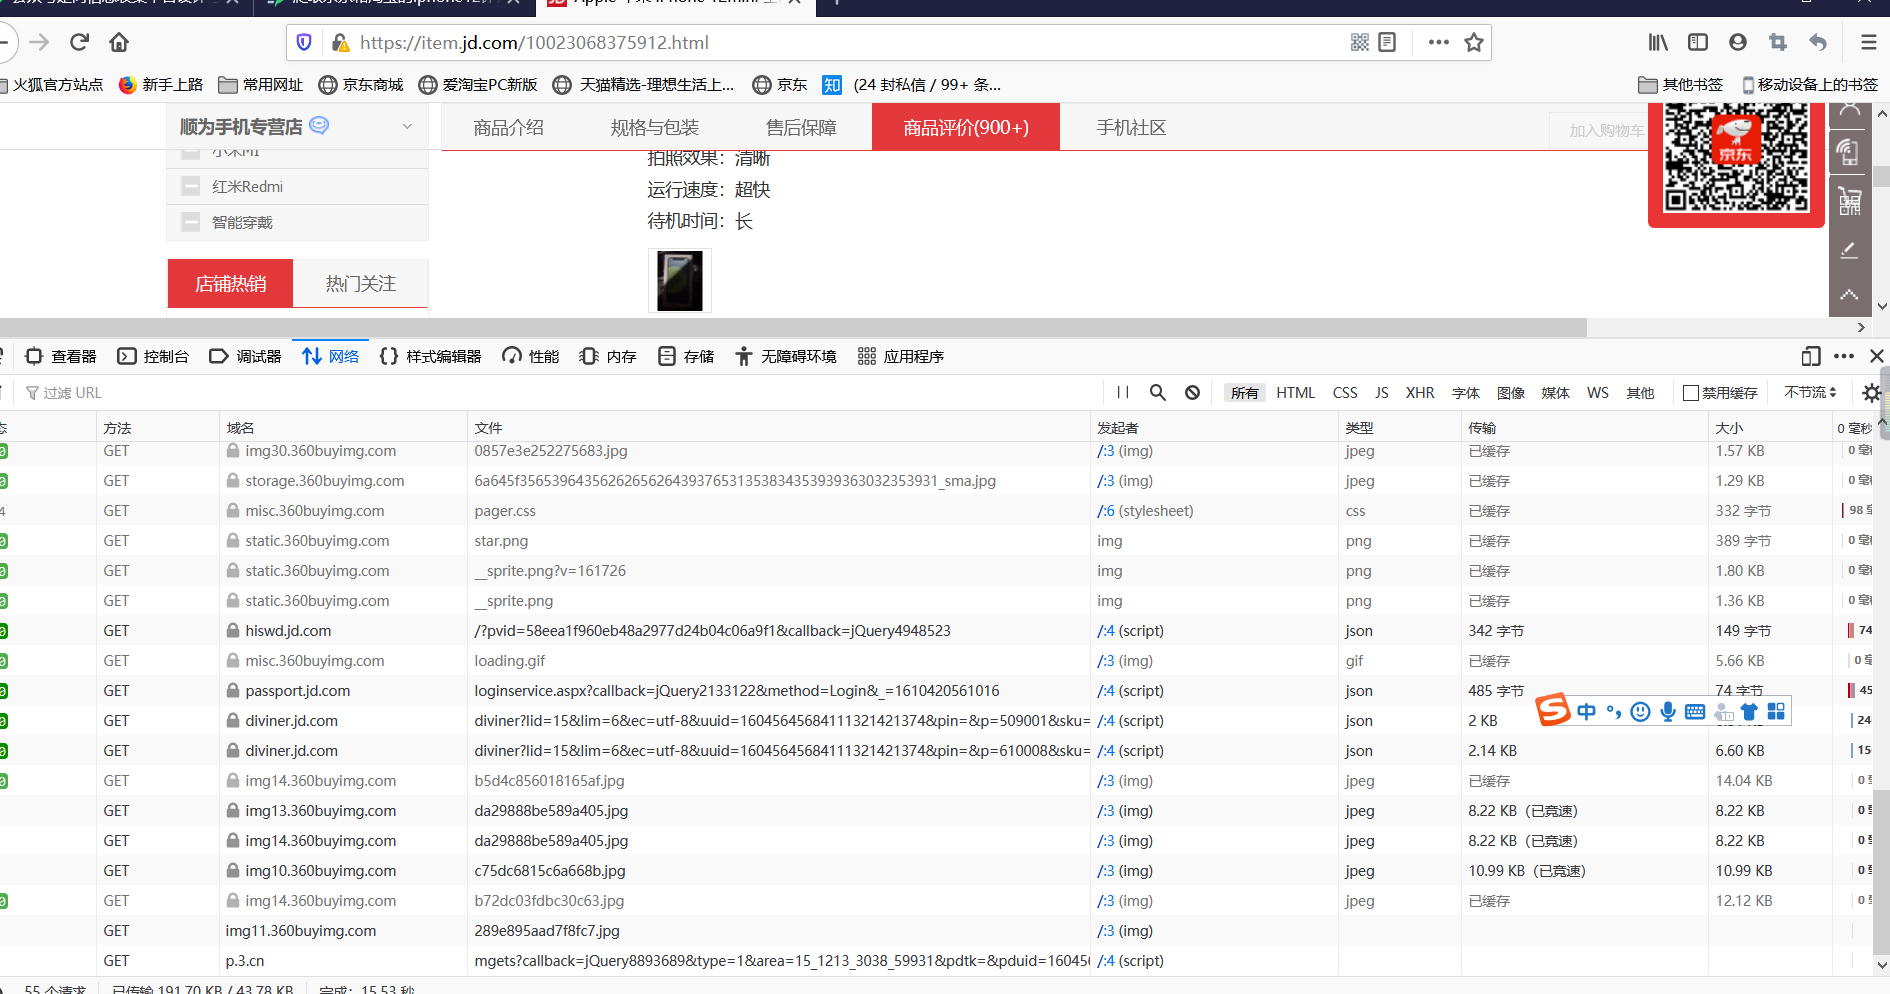Screen dimensions: 1890x994
Task: Click the undo arrow toolbar icon
Action: (1818, 42)
